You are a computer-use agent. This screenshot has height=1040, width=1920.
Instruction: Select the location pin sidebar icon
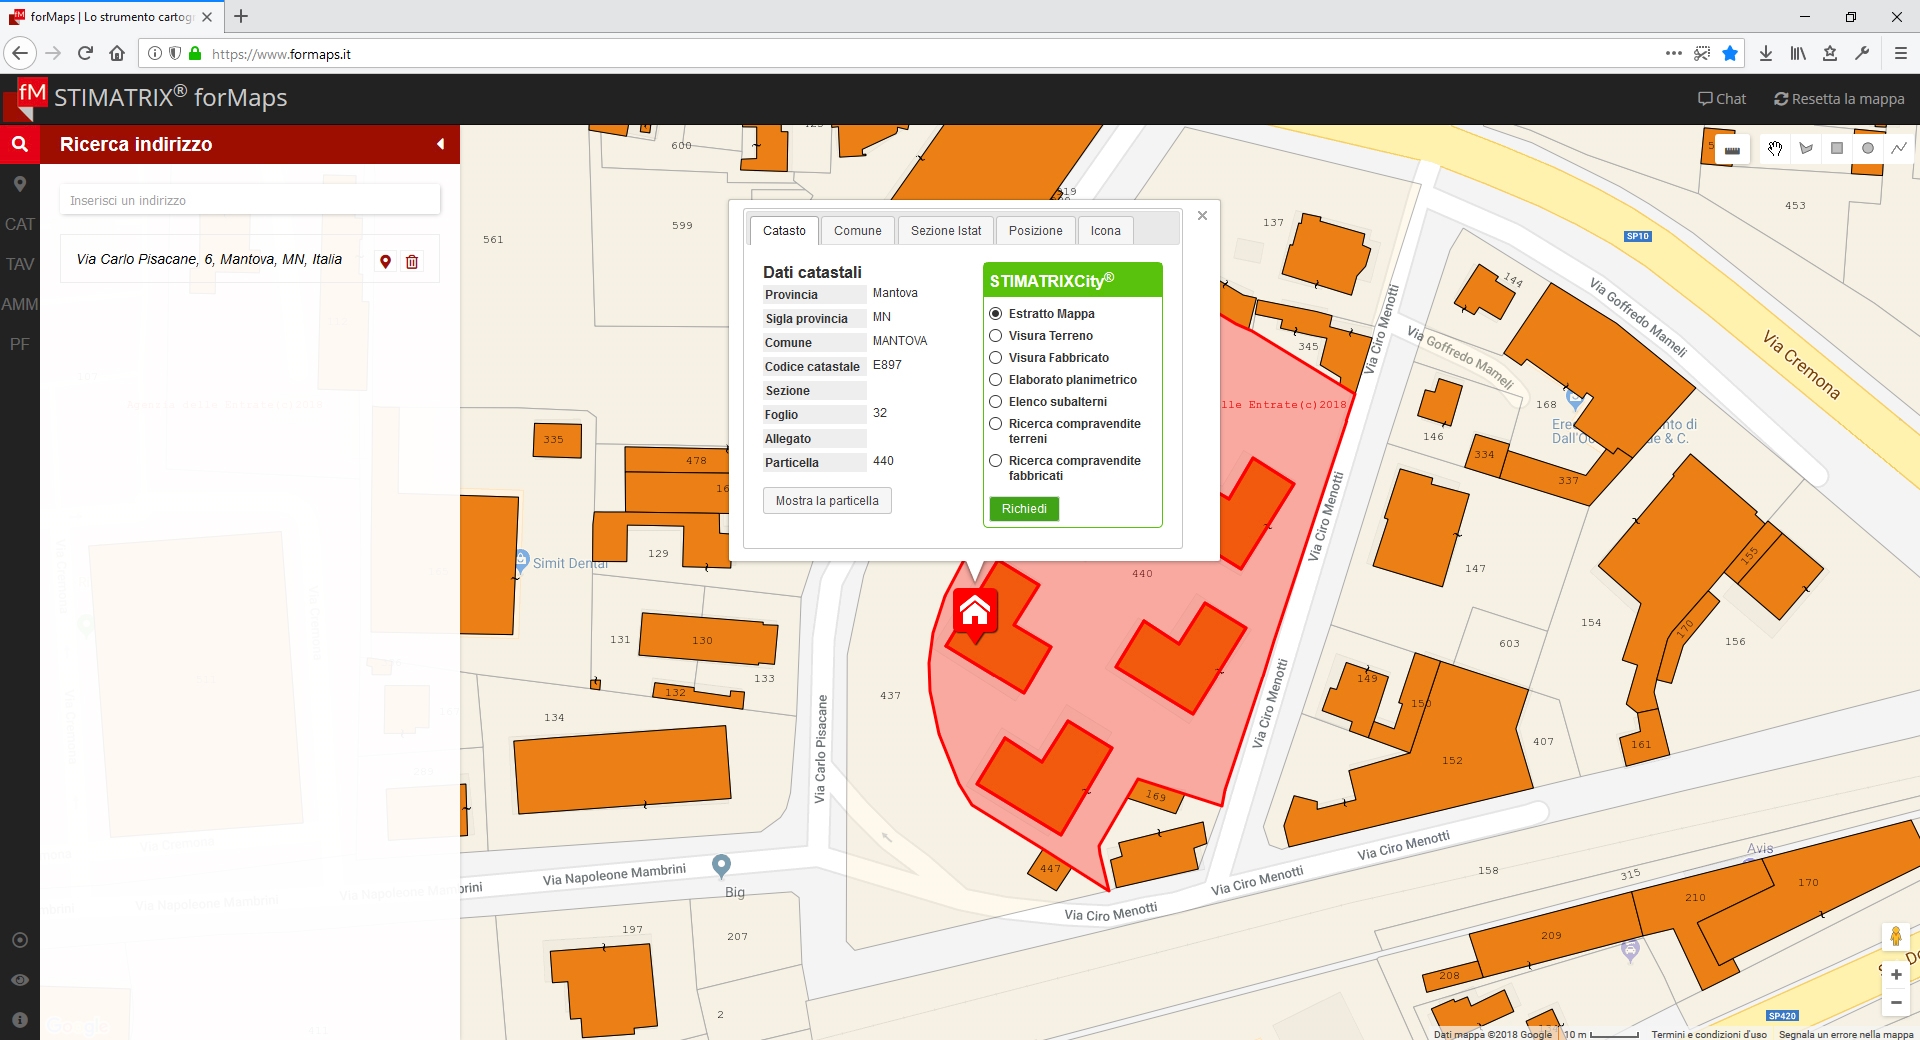tap(19, 184)
